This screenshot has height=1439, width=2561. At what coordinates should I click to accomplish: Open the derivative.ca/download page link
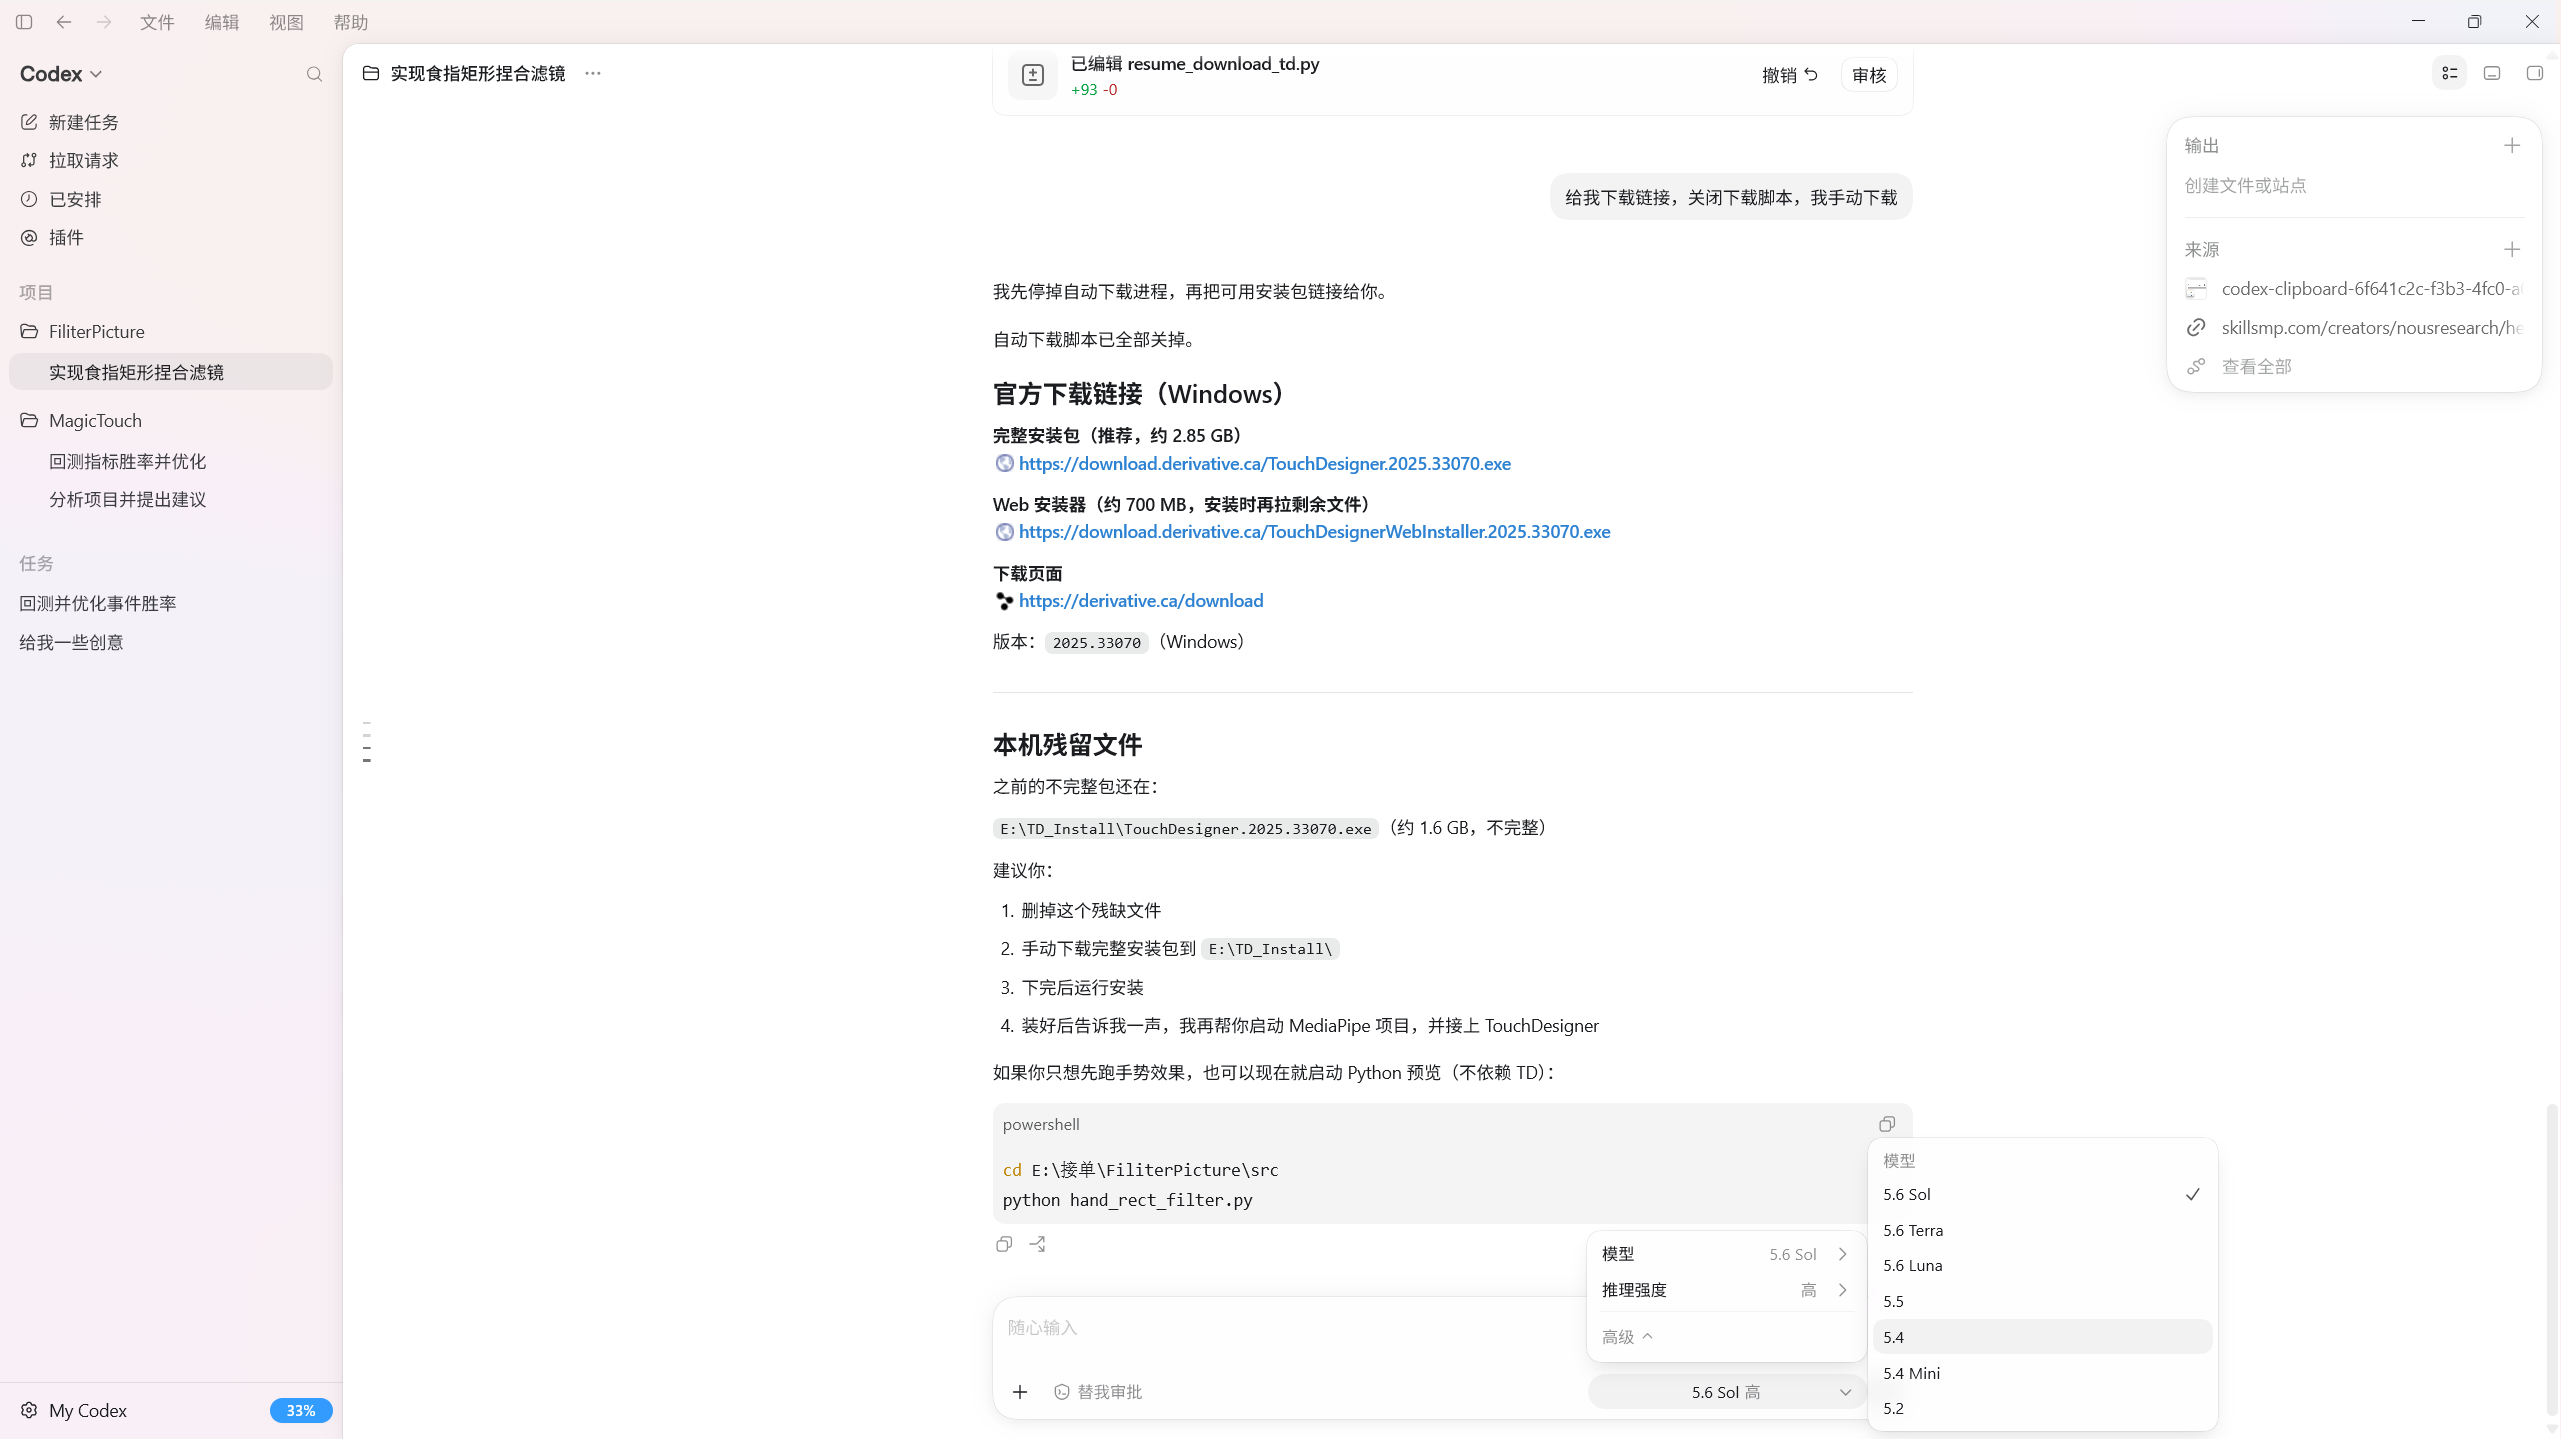click(x=1141, y=601)
